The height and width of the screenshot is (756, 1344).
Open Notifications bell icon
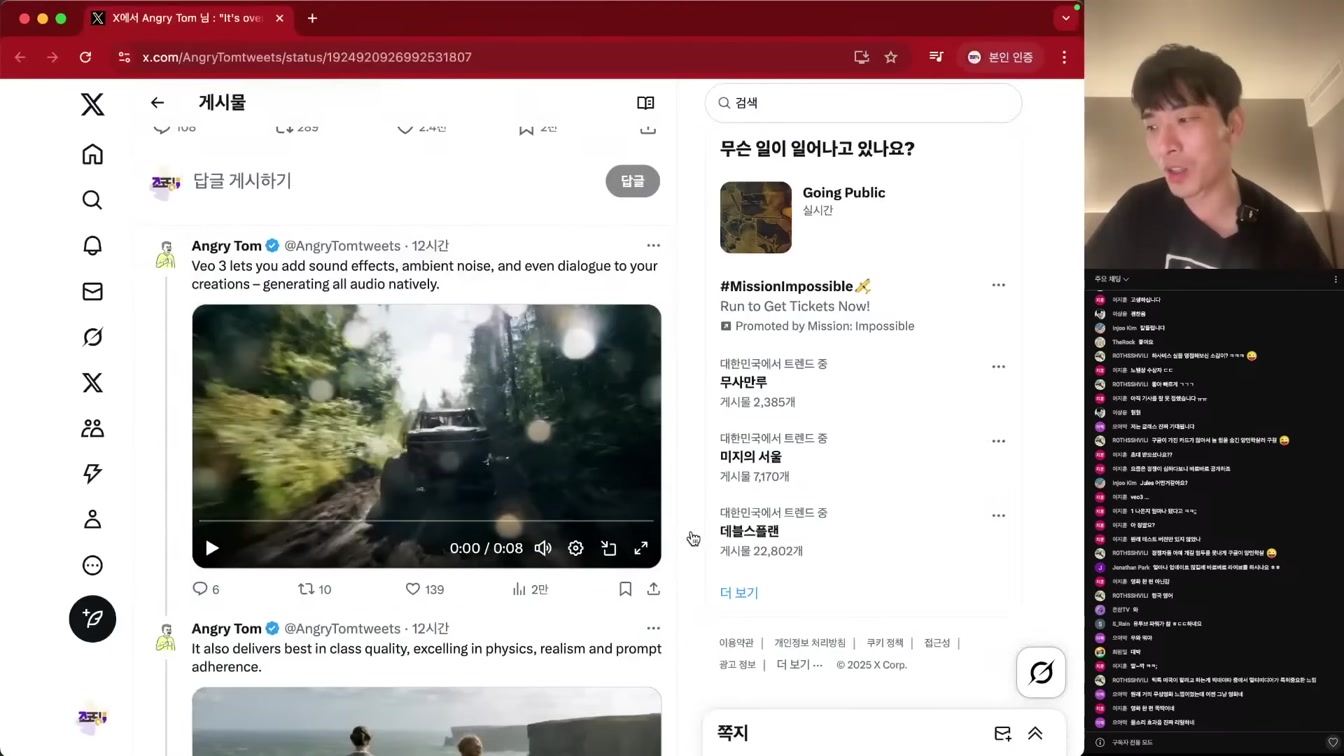click(92, 246)
